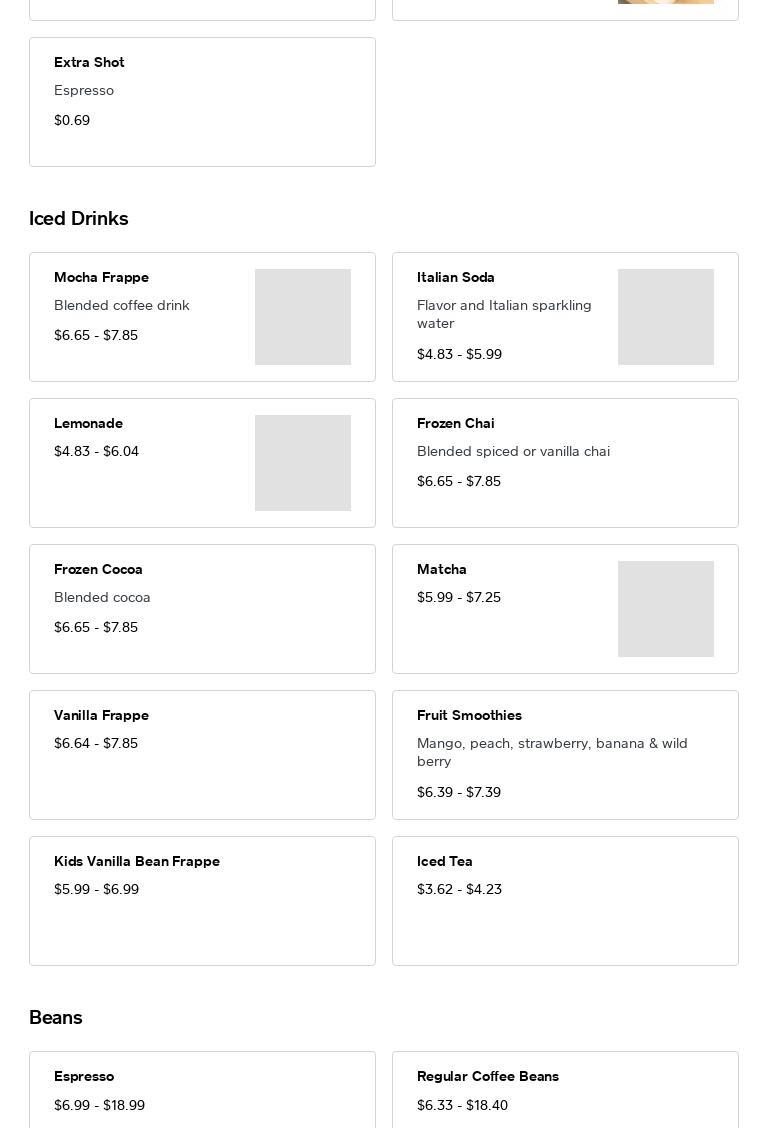Click the Fruit Smoothies flavor description
This screenshot has width=768, height=1128.
tap(552, 752)
